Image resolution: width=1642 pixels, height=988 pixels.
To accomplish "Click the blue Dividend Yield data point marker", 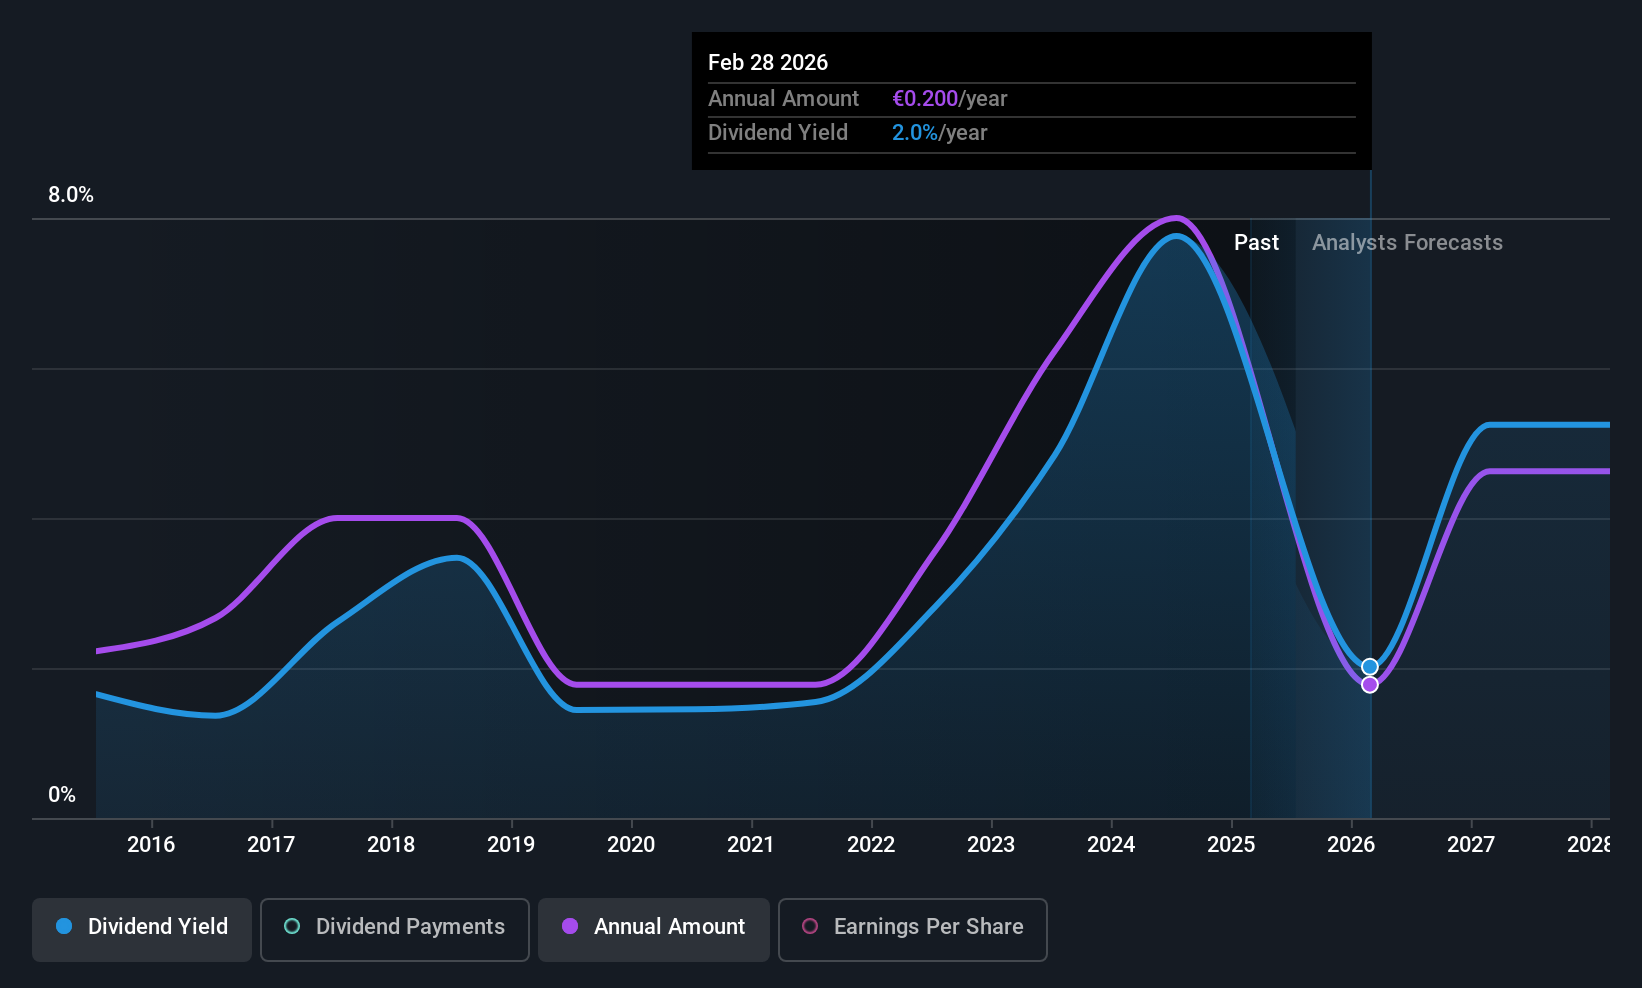I will coord(1370,667).
